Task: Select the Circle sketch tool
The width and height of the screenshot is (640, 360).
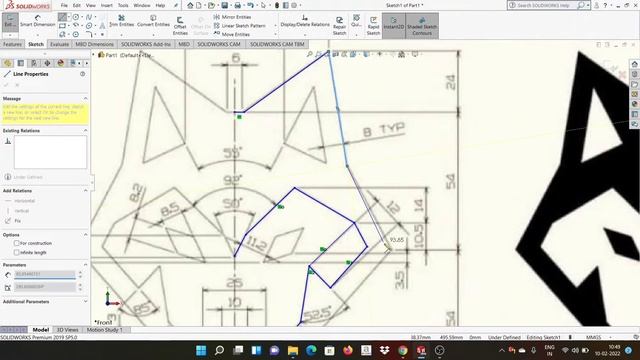Action: (x=76, y=17)
